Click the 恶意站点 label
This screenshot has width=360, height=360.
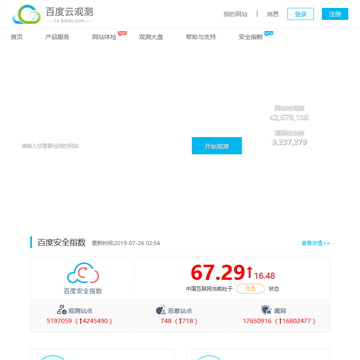pyautogui.click(x=180, y=311)
